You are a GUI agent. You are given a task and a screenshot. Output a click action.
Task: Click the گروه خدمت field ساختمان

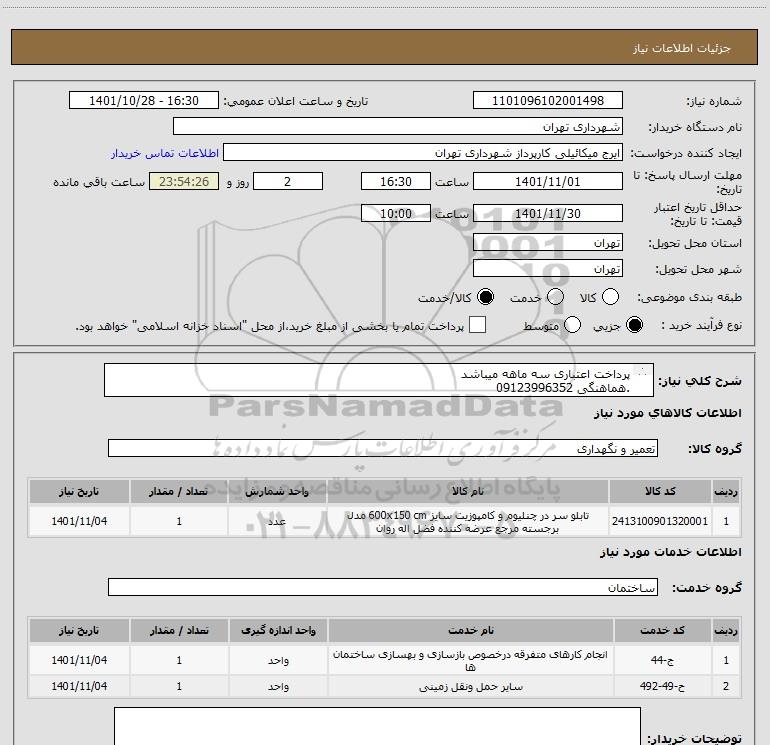[x=383, y=587]
